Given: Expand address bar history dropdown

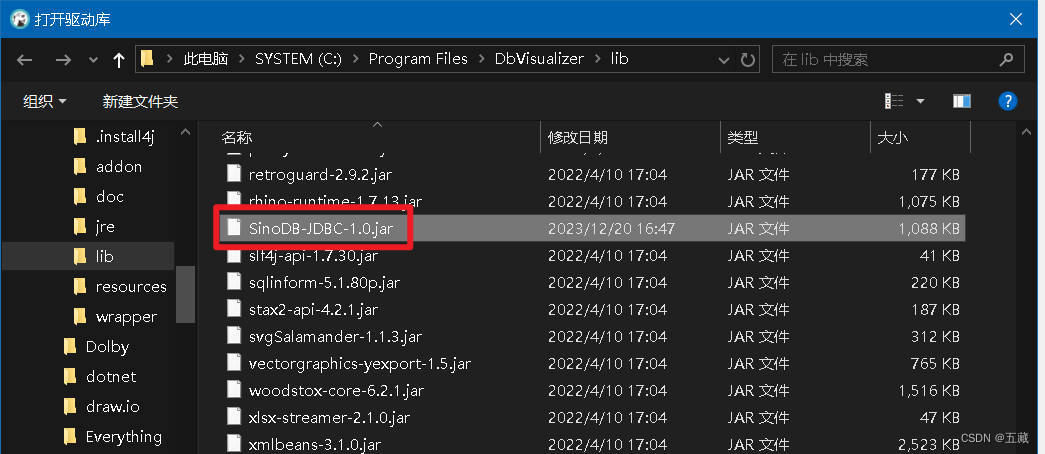Looking at the screenshot, I should [724, 60].
